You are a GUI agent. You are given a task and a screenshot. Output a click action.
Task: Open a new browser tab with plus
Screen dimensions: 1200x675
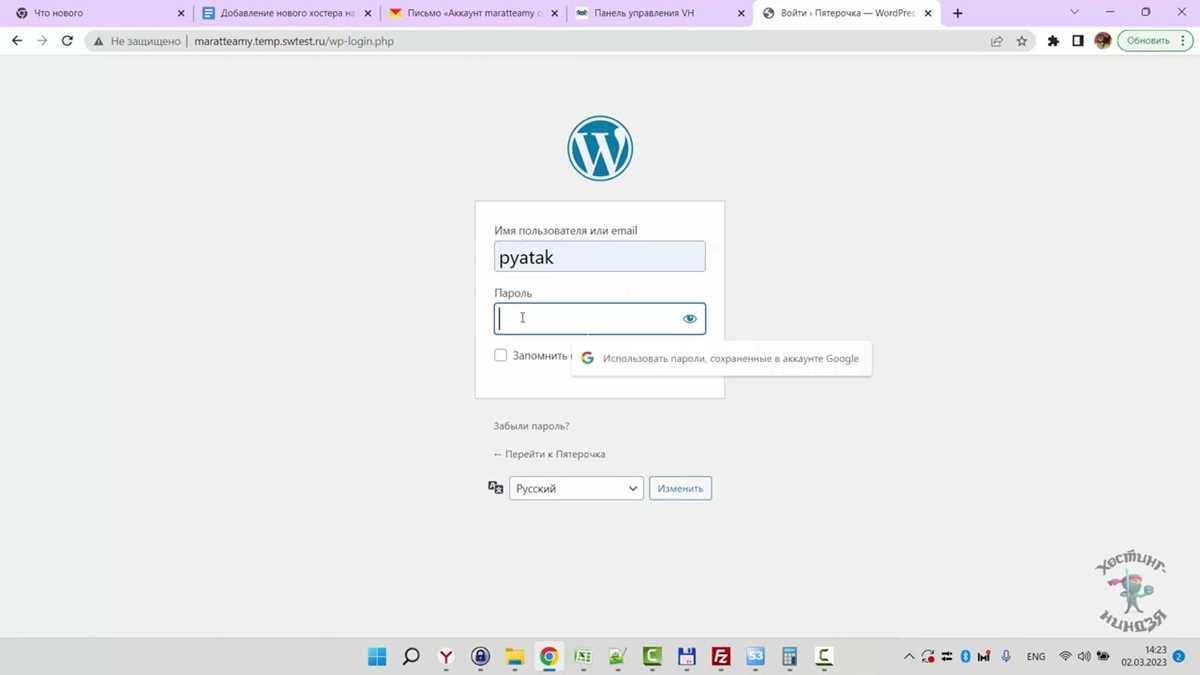958,13
